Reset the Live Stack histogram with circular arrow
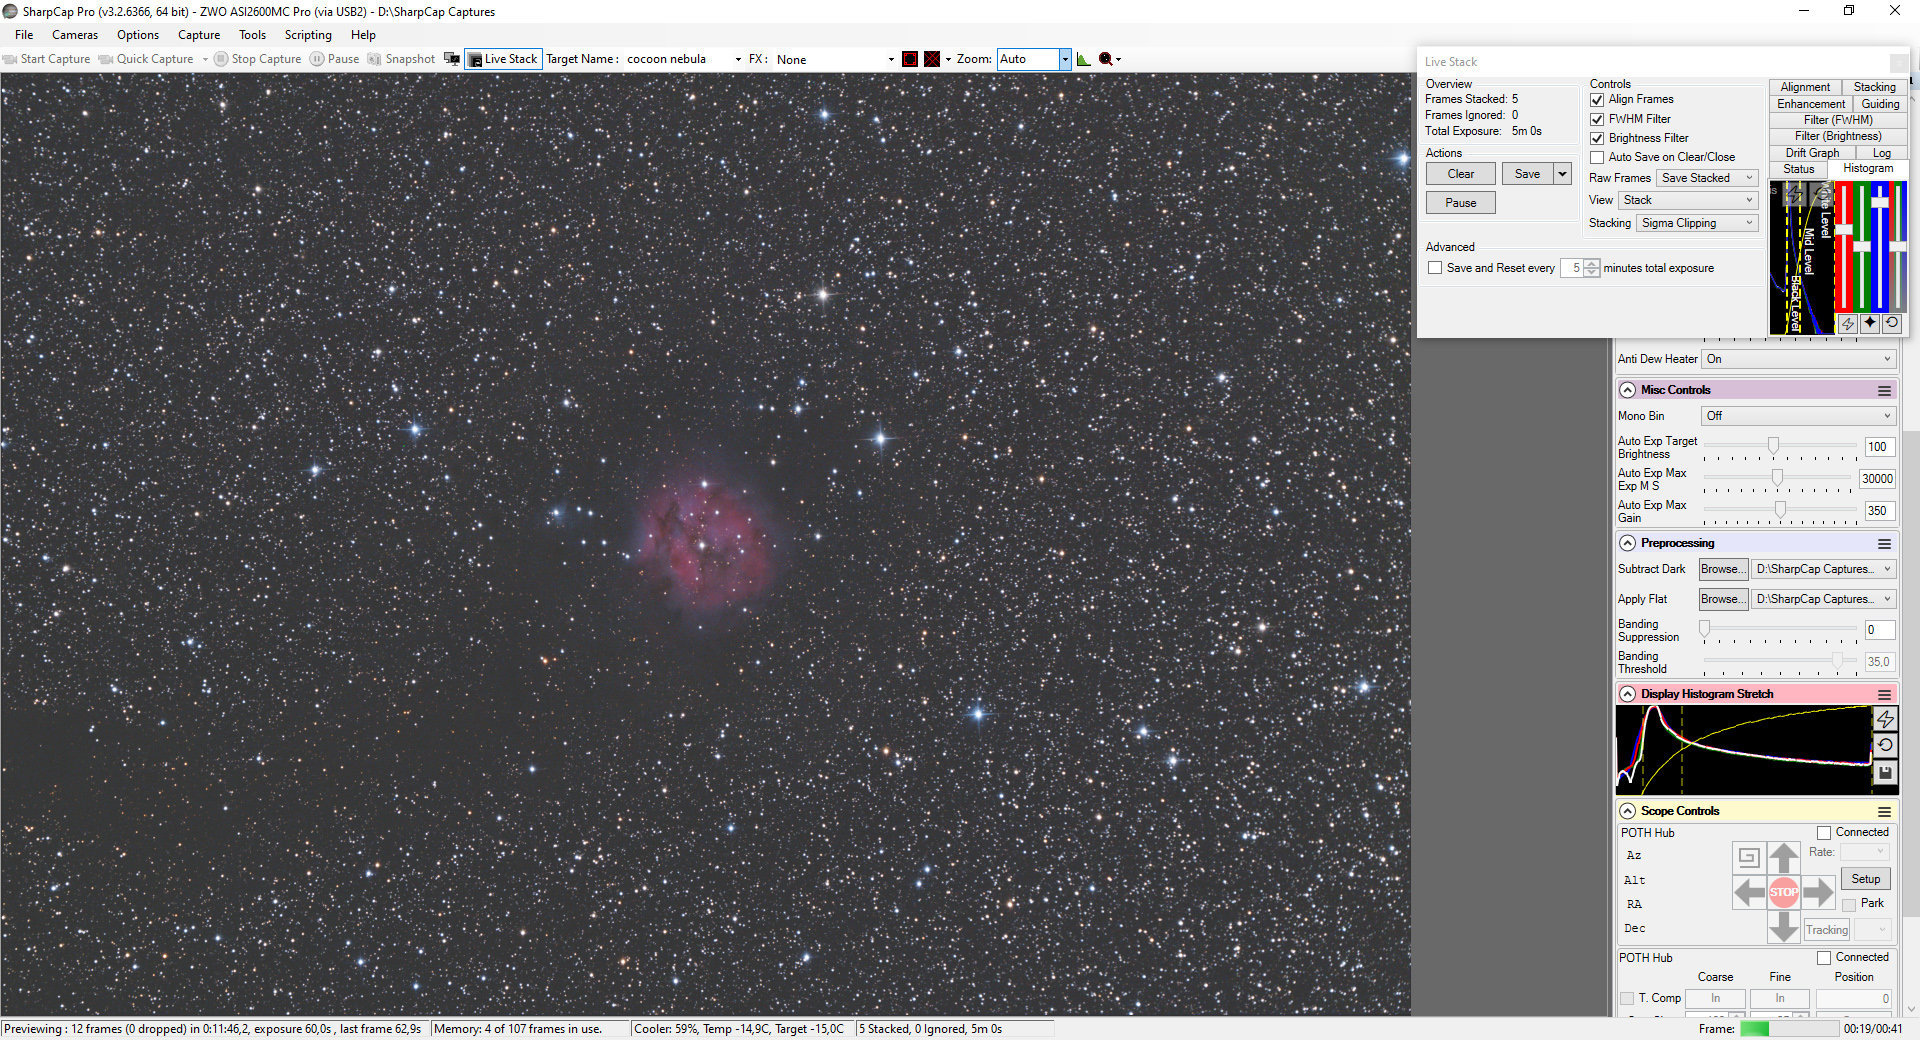 [1892, 323]
